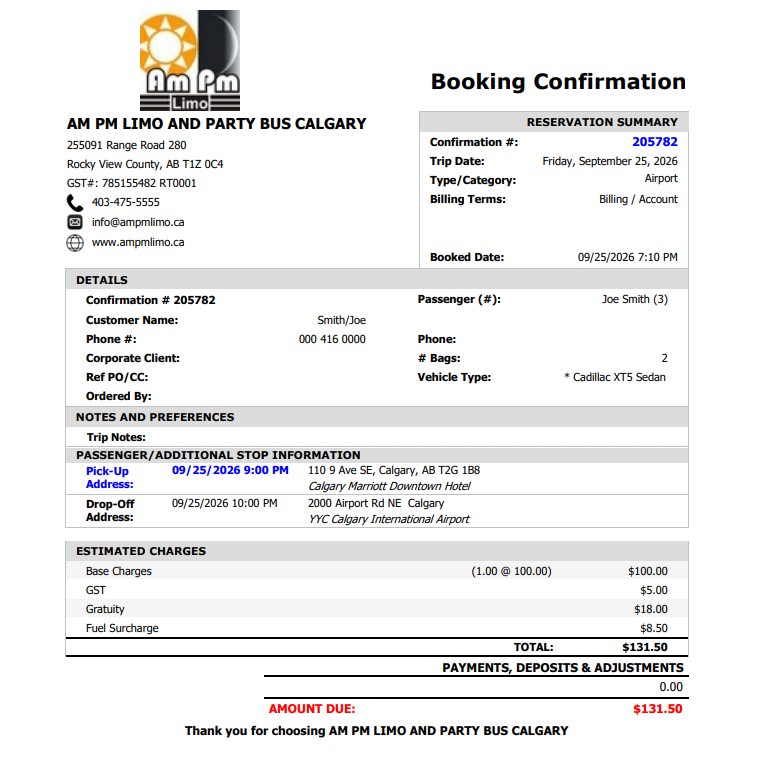Viewport: 758px width, 778px height.
Task: Select pick-up time 09/25/2026 9:00 PM
Action: click(x=230, y=470)
